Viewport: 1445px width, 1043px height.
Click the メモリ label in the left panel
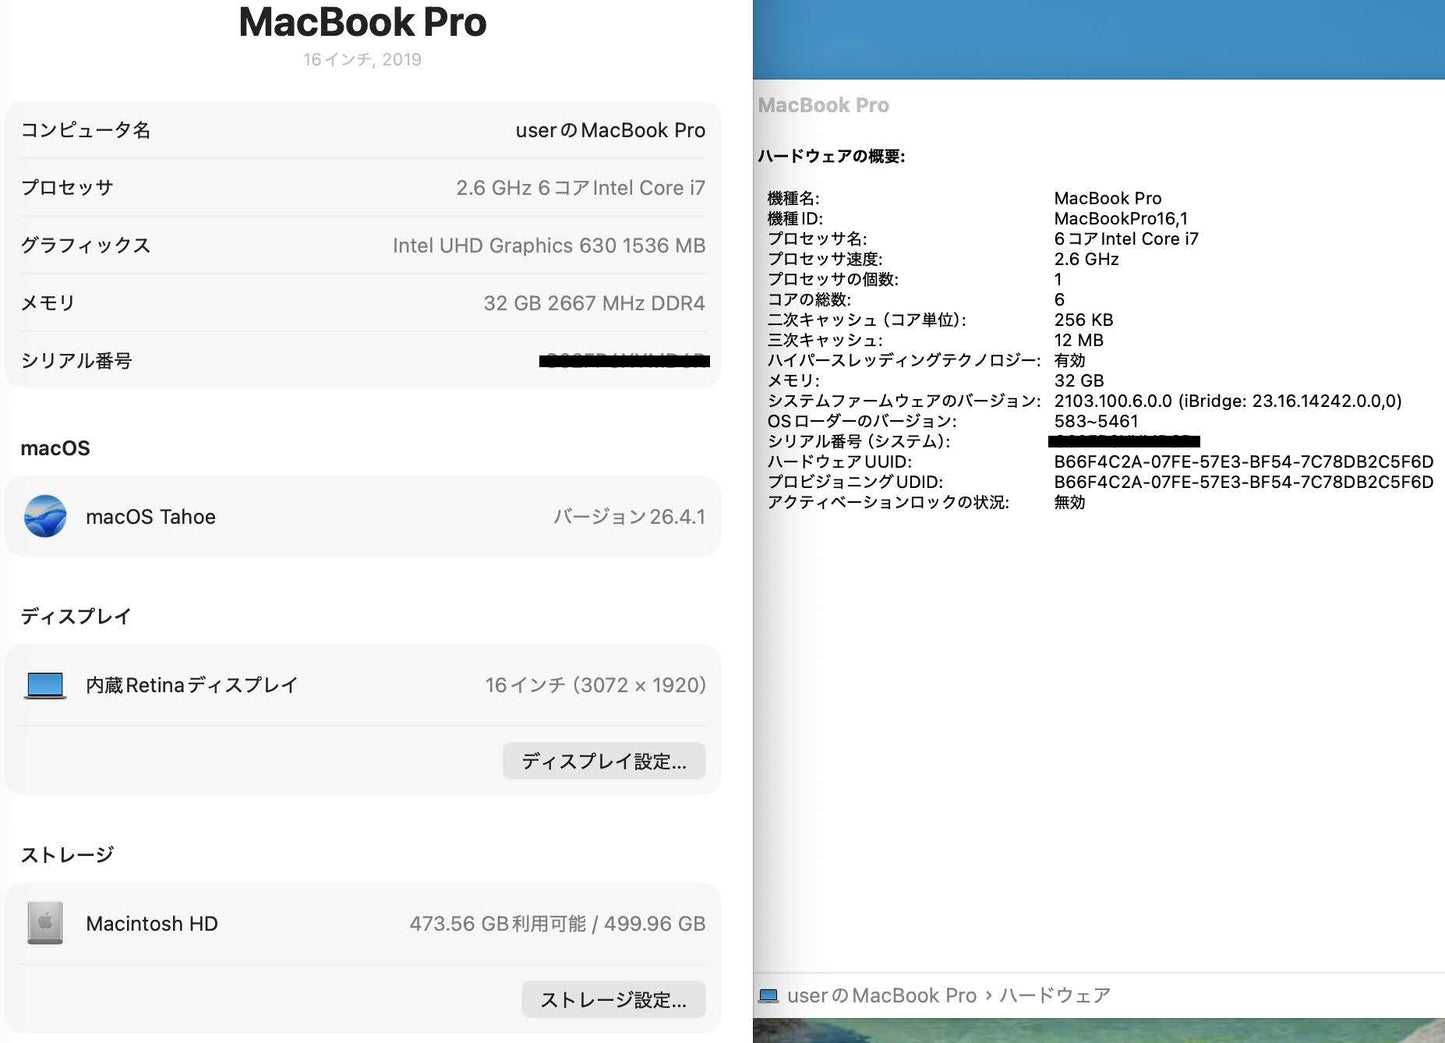(48, 303)
